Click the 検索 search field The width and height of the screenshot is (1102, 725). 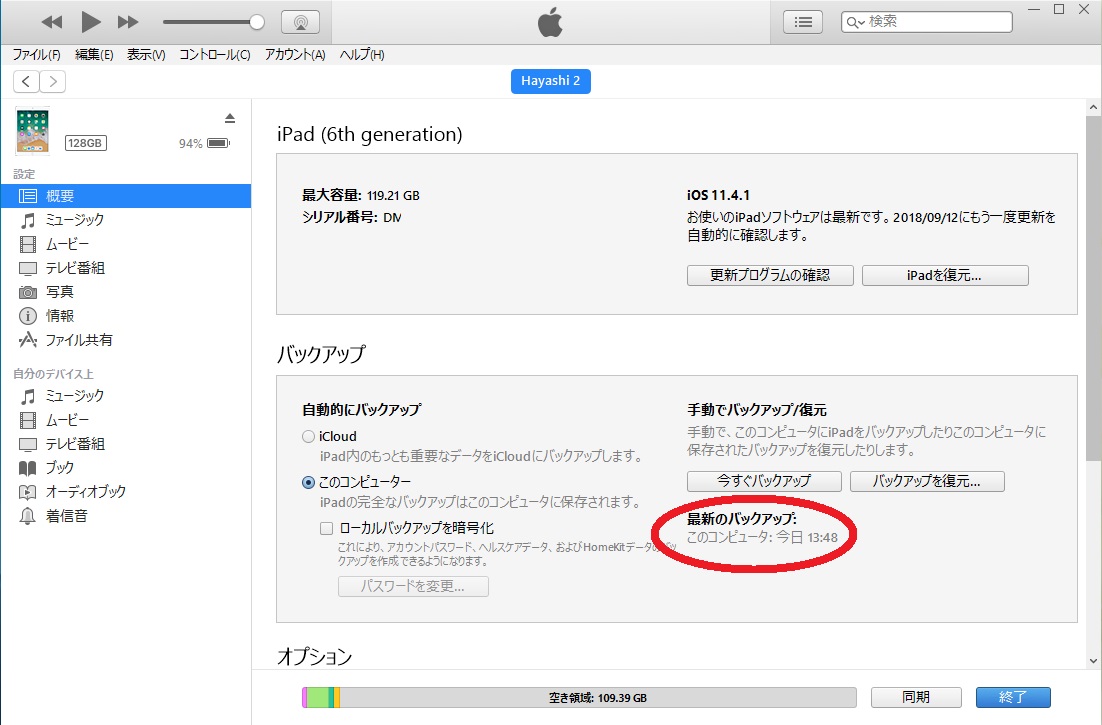(x=926, y=22)
